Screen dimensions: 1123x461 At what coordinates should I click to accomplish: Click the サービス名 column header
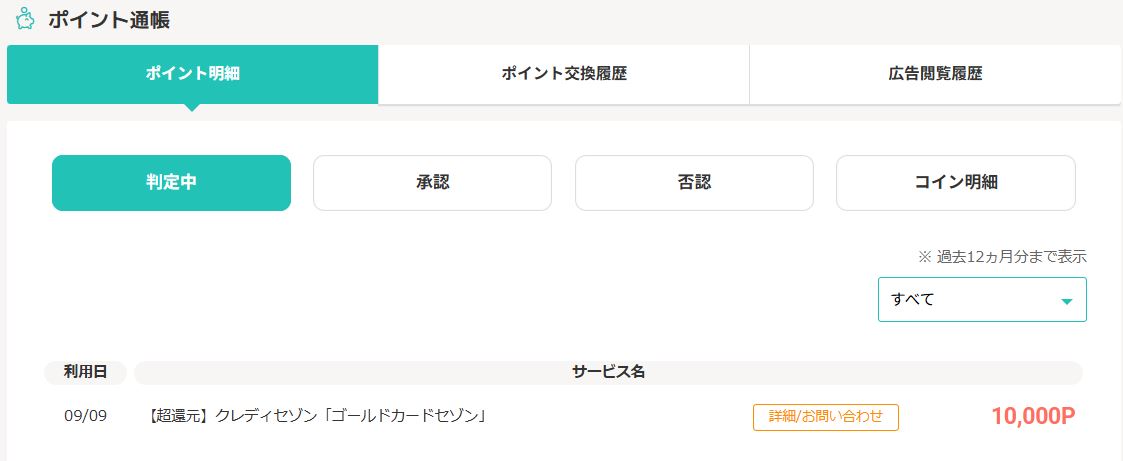608,372
